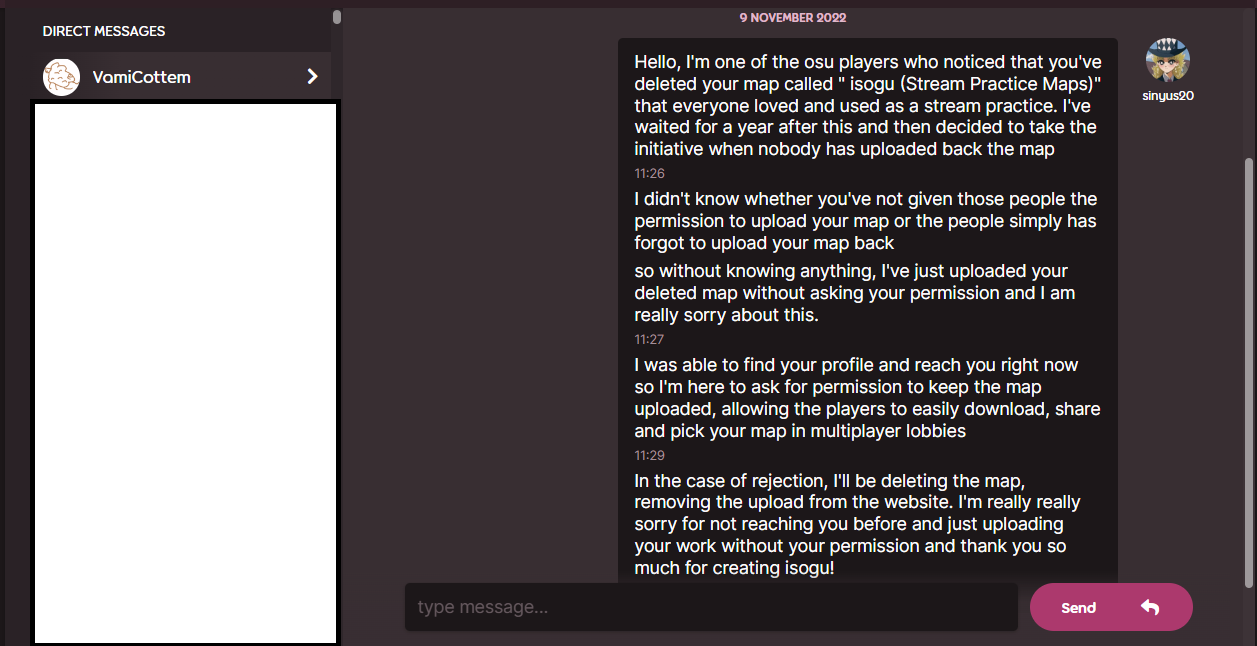Send the message with the Send button
The height and width of the screenshot is (646, 1257).
point(1111,607)
